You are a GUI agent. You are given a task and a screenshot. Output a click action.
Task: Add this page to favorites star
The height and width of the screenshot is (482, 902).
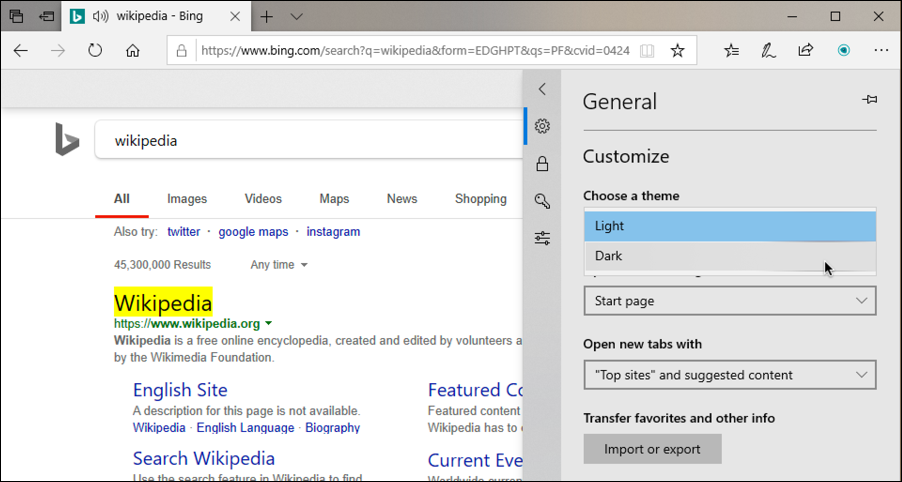pyautogui.click(x=677, y=51)
